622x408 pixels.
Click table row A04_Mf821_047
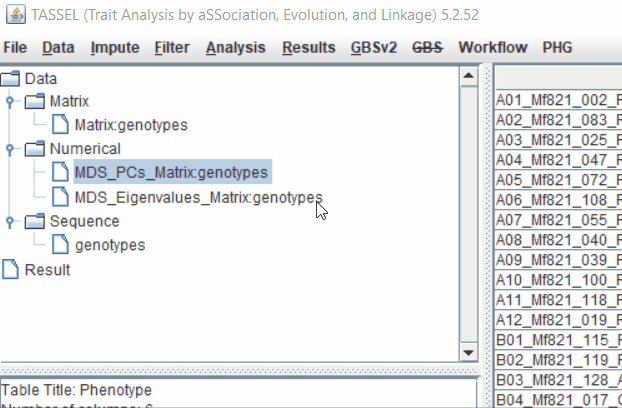[559, 160]
